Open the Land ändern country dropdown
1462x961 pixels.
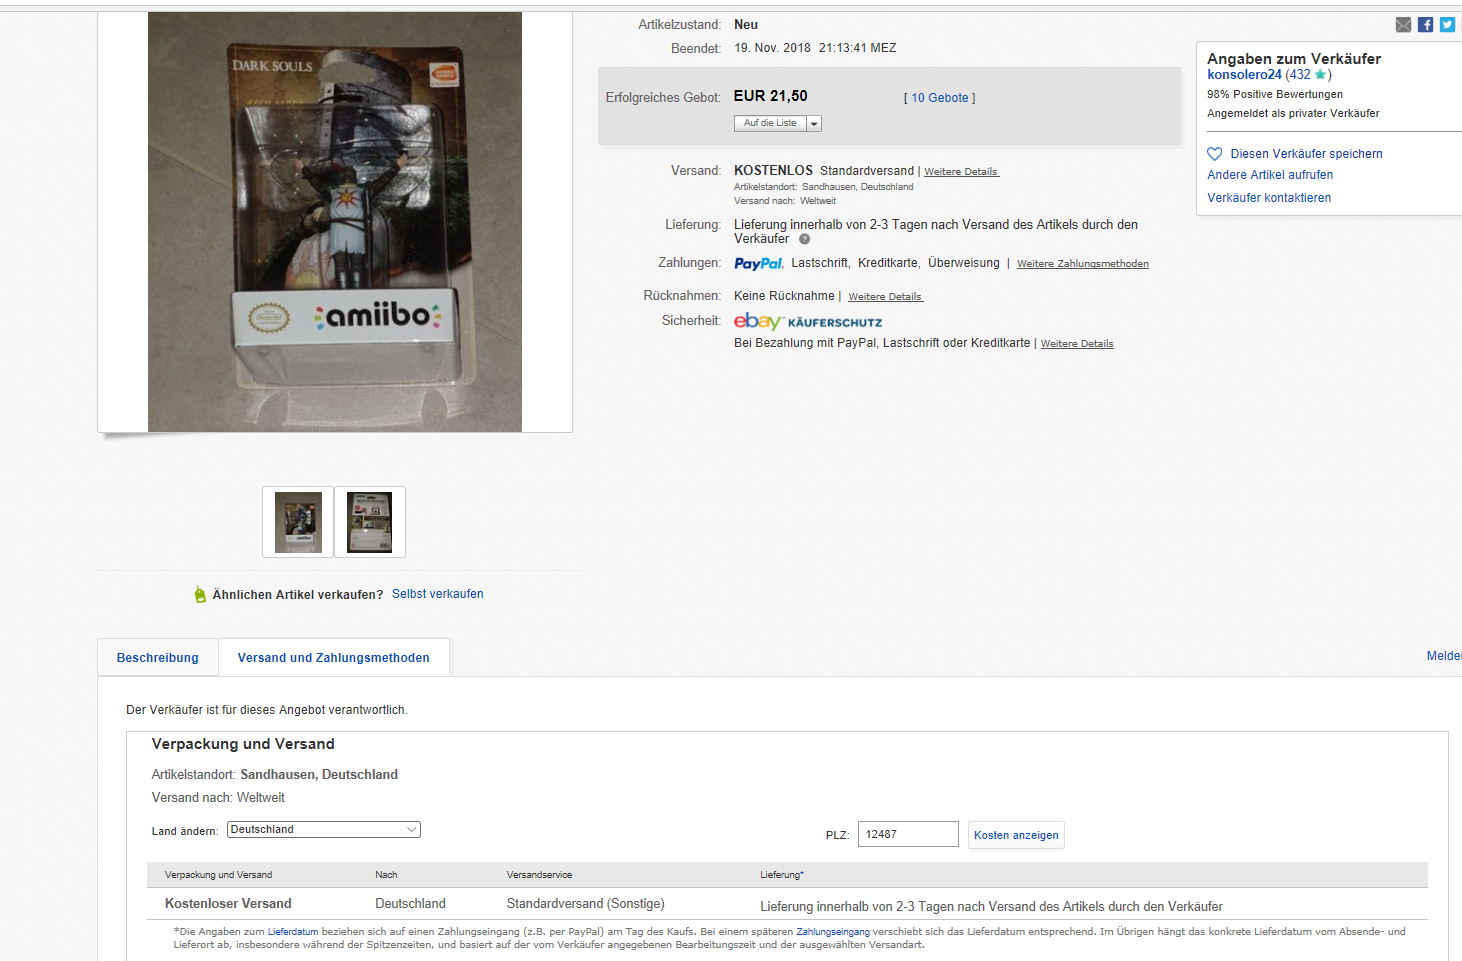[324, 830]
